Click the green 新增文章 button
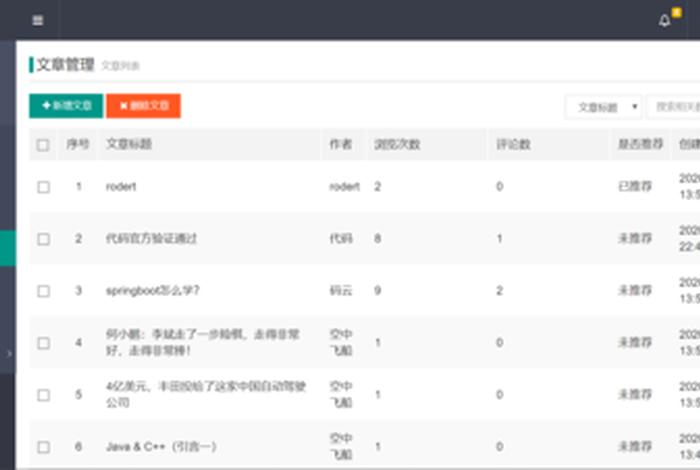 [x=66, y=106]
